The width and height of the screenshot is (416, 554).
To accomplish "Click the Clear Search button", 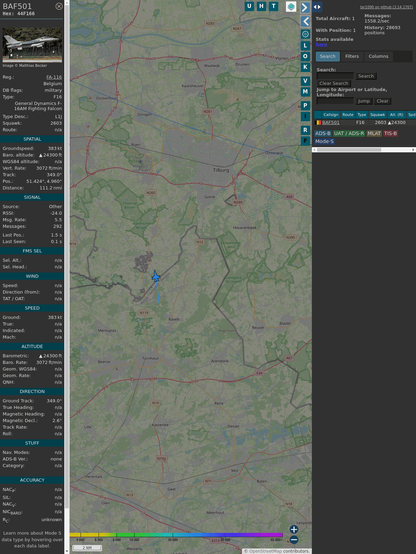I will coord(334,83).
